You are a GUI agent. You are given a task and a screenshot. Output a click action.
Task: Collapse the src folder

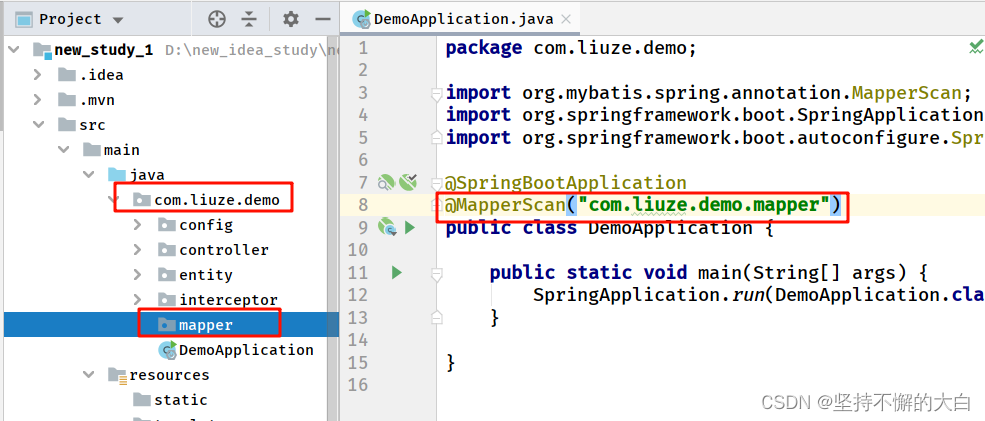click(39, 125)
